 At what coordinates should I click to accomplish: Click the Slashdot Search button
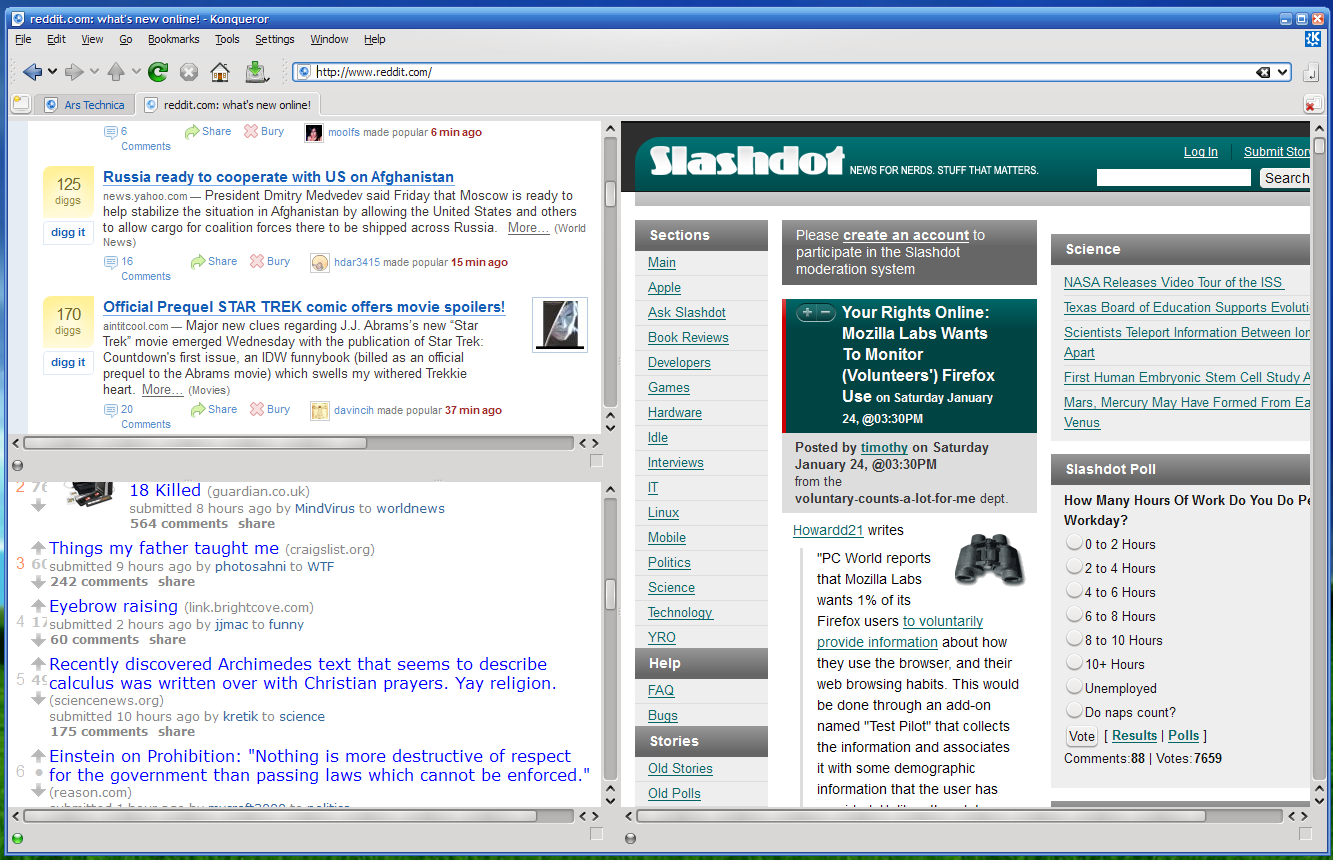(1285, 178)
